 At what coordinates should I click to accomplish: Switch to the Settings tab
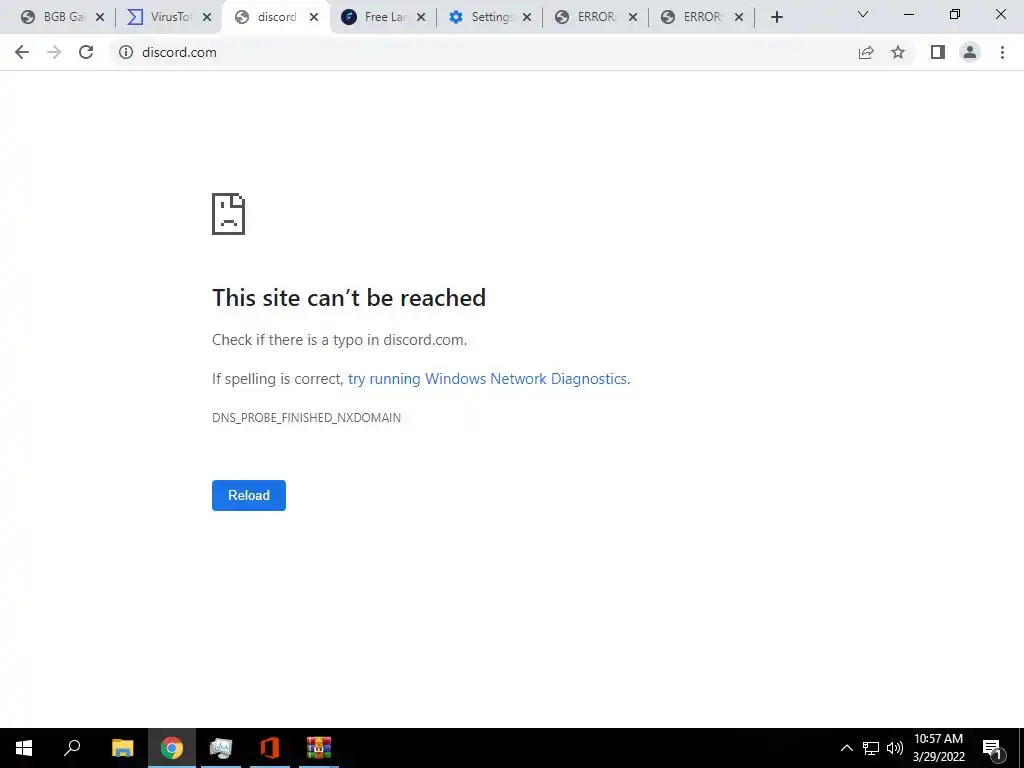[490, 17]
